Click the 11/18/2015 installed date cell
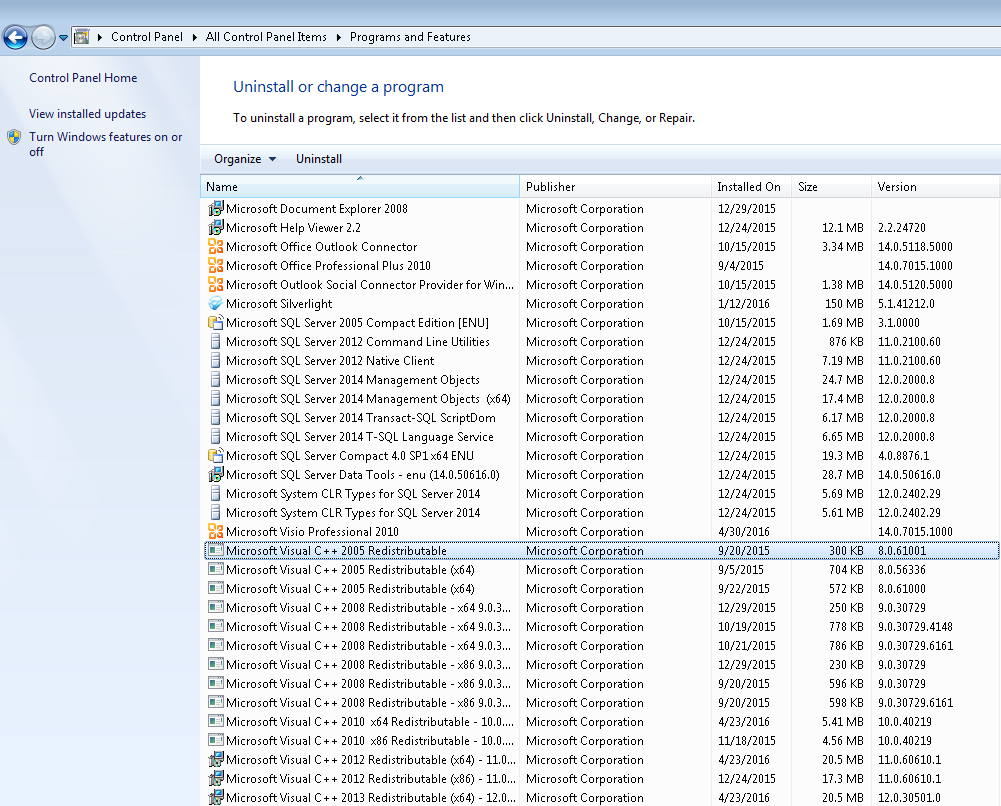The image size is (1001, 806). point(746,740)
